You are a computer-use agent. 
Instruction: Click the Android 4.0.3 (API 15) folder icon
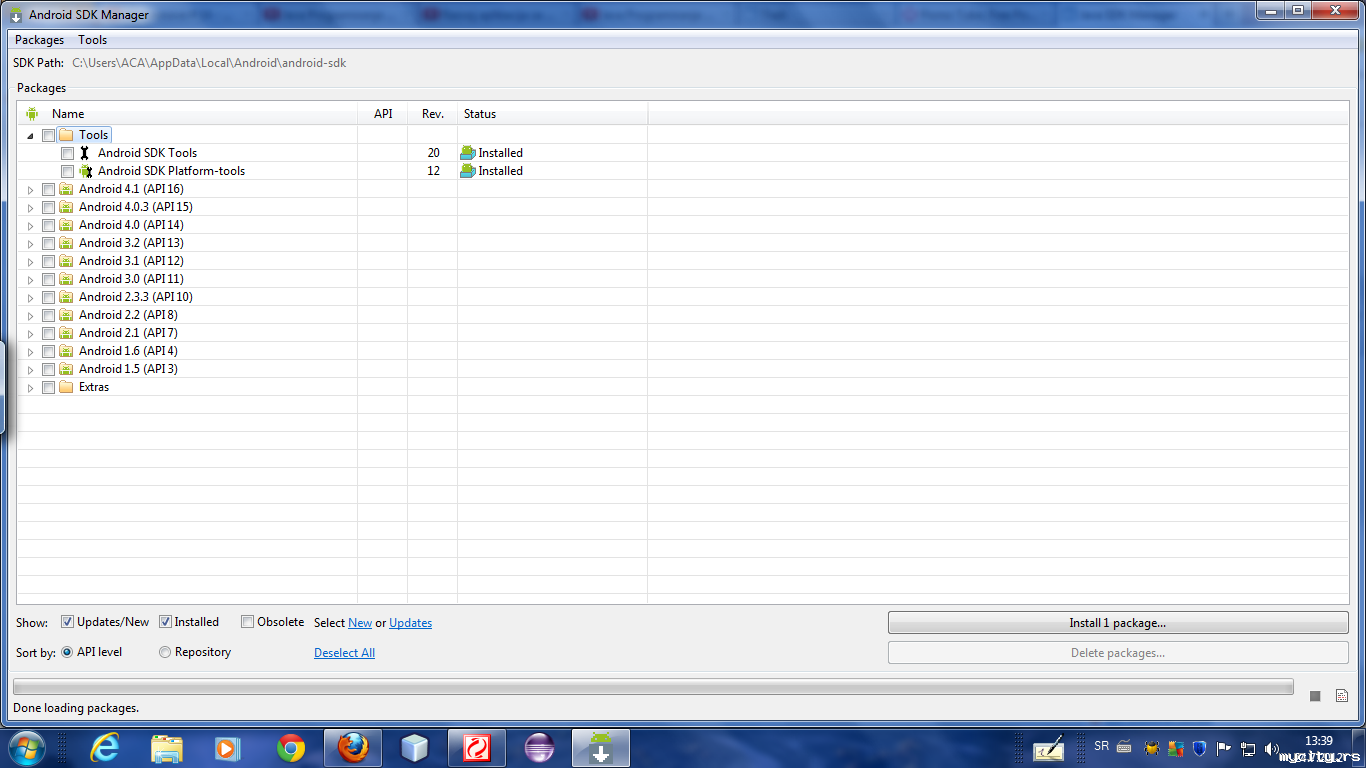point(66,207)
